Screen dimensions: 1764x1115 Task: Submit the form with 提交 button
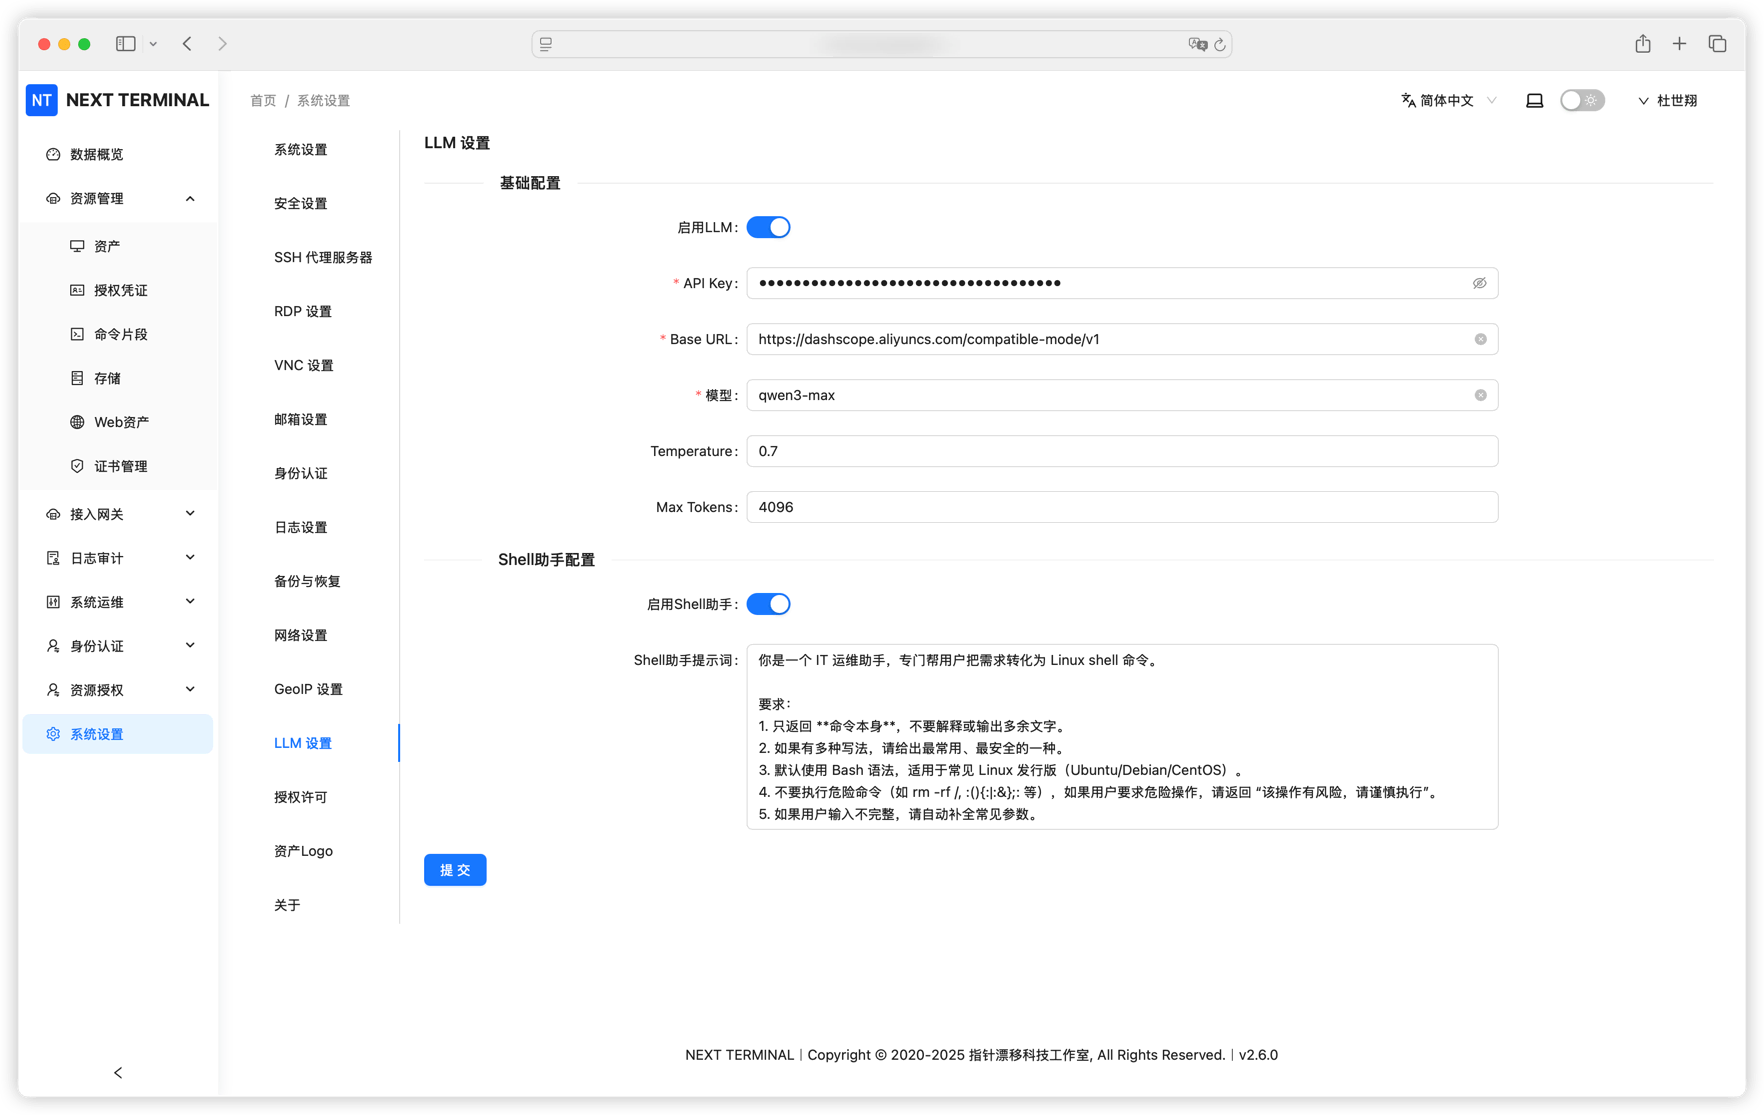tap(455, 869)
